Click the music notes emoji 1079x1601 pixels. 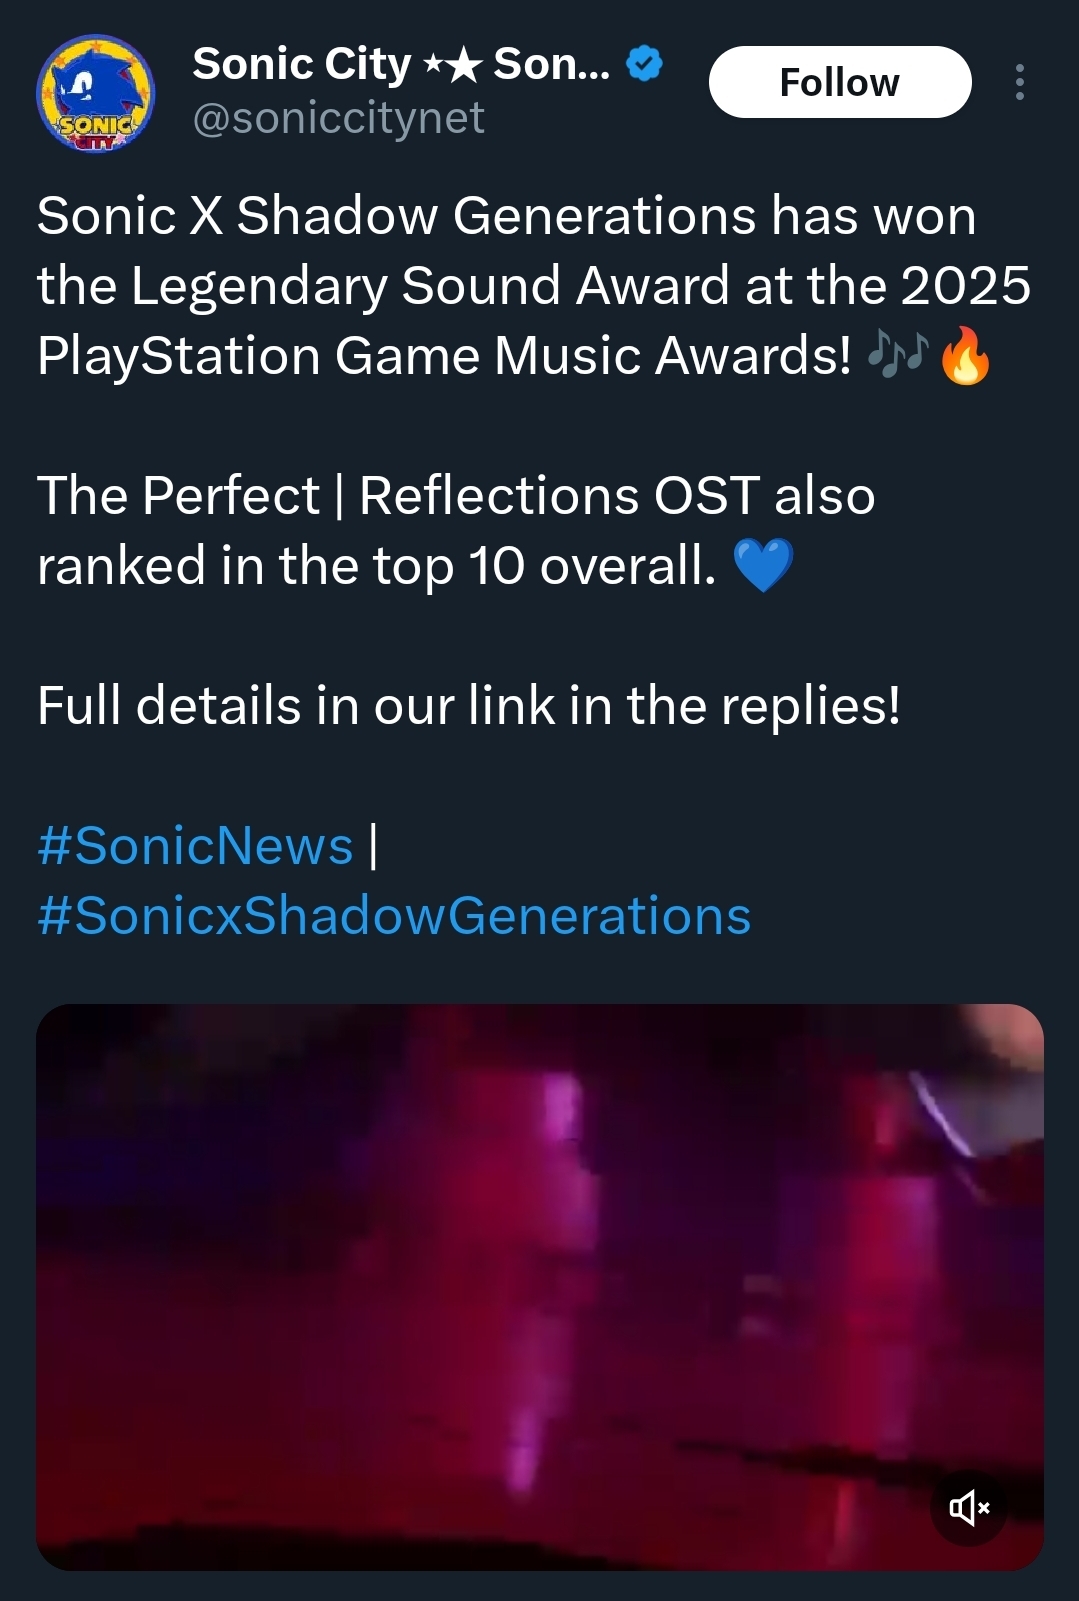(898, 354)
